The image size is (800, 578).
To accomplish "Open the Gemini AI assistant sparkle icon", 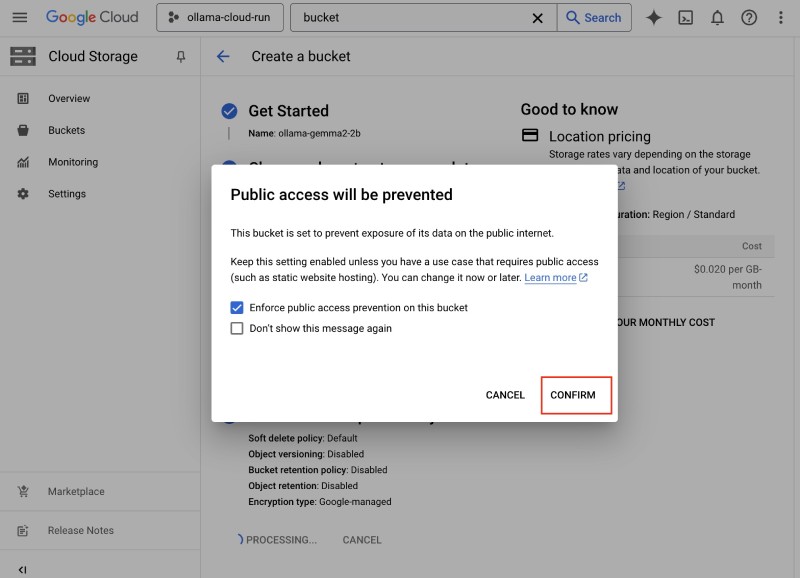I will [x=654, y=18].
